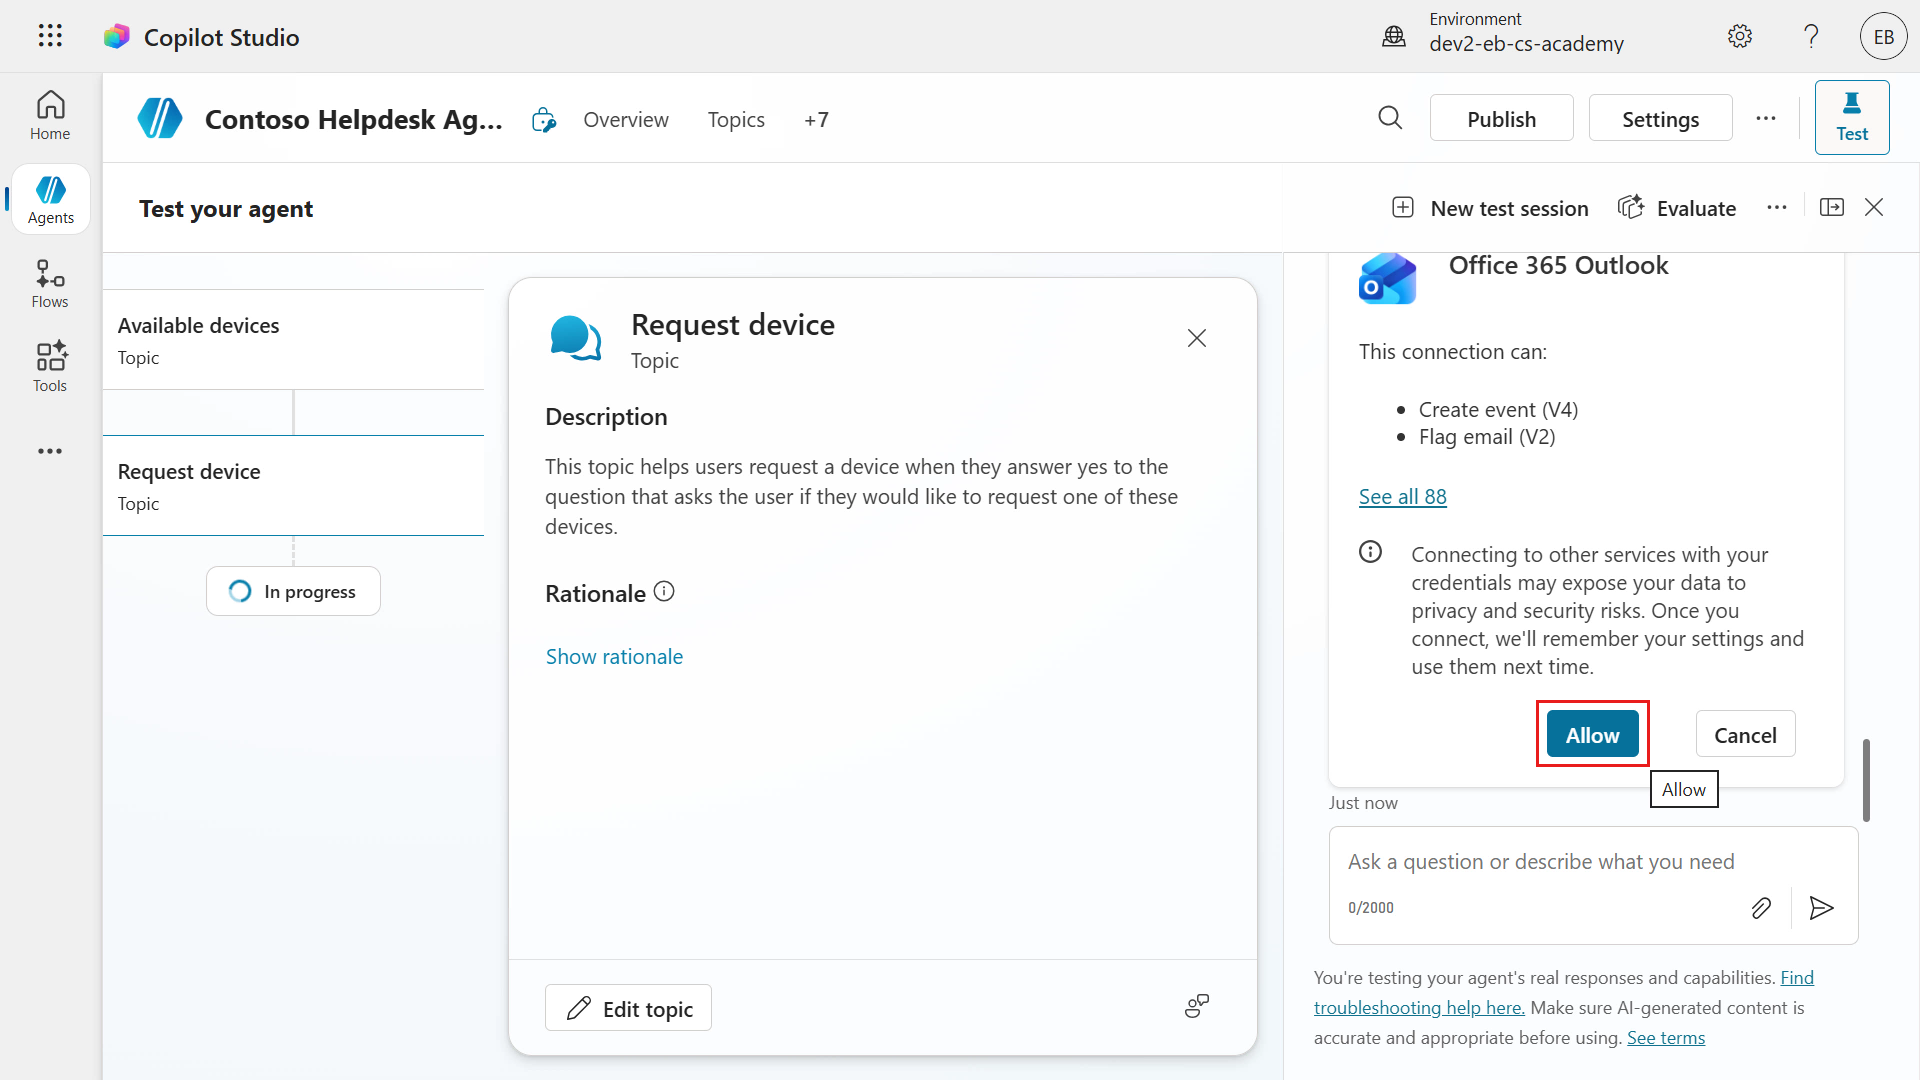This screenshot has height=1080, width=1920.
Task: Expand the +7 more tabs menu
Action: tap(816, 120)
